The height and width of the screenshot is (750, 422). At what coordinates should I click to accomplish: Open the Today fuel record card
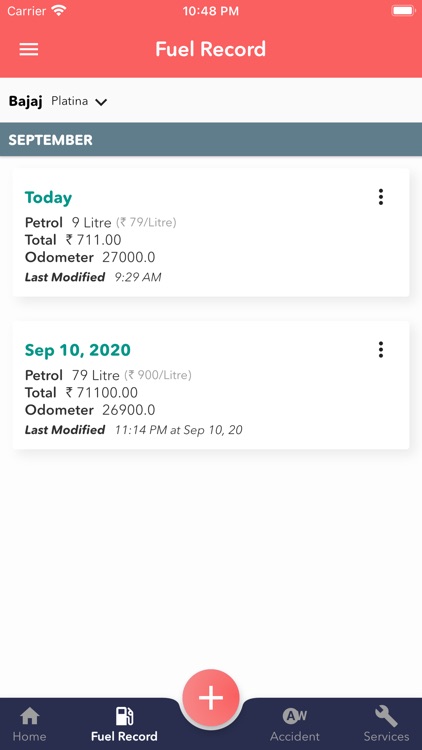coord(211,232)
